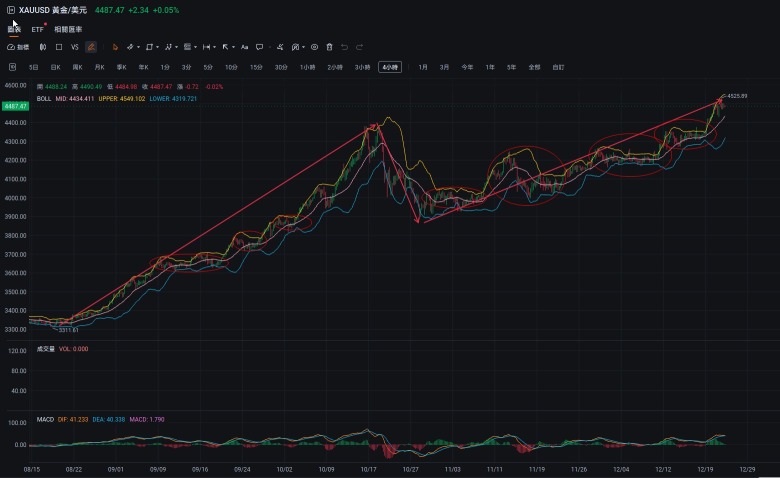The image size is (780, 478).
Task: Switch to the ETF tab
Action: click(x=37, y=29)
